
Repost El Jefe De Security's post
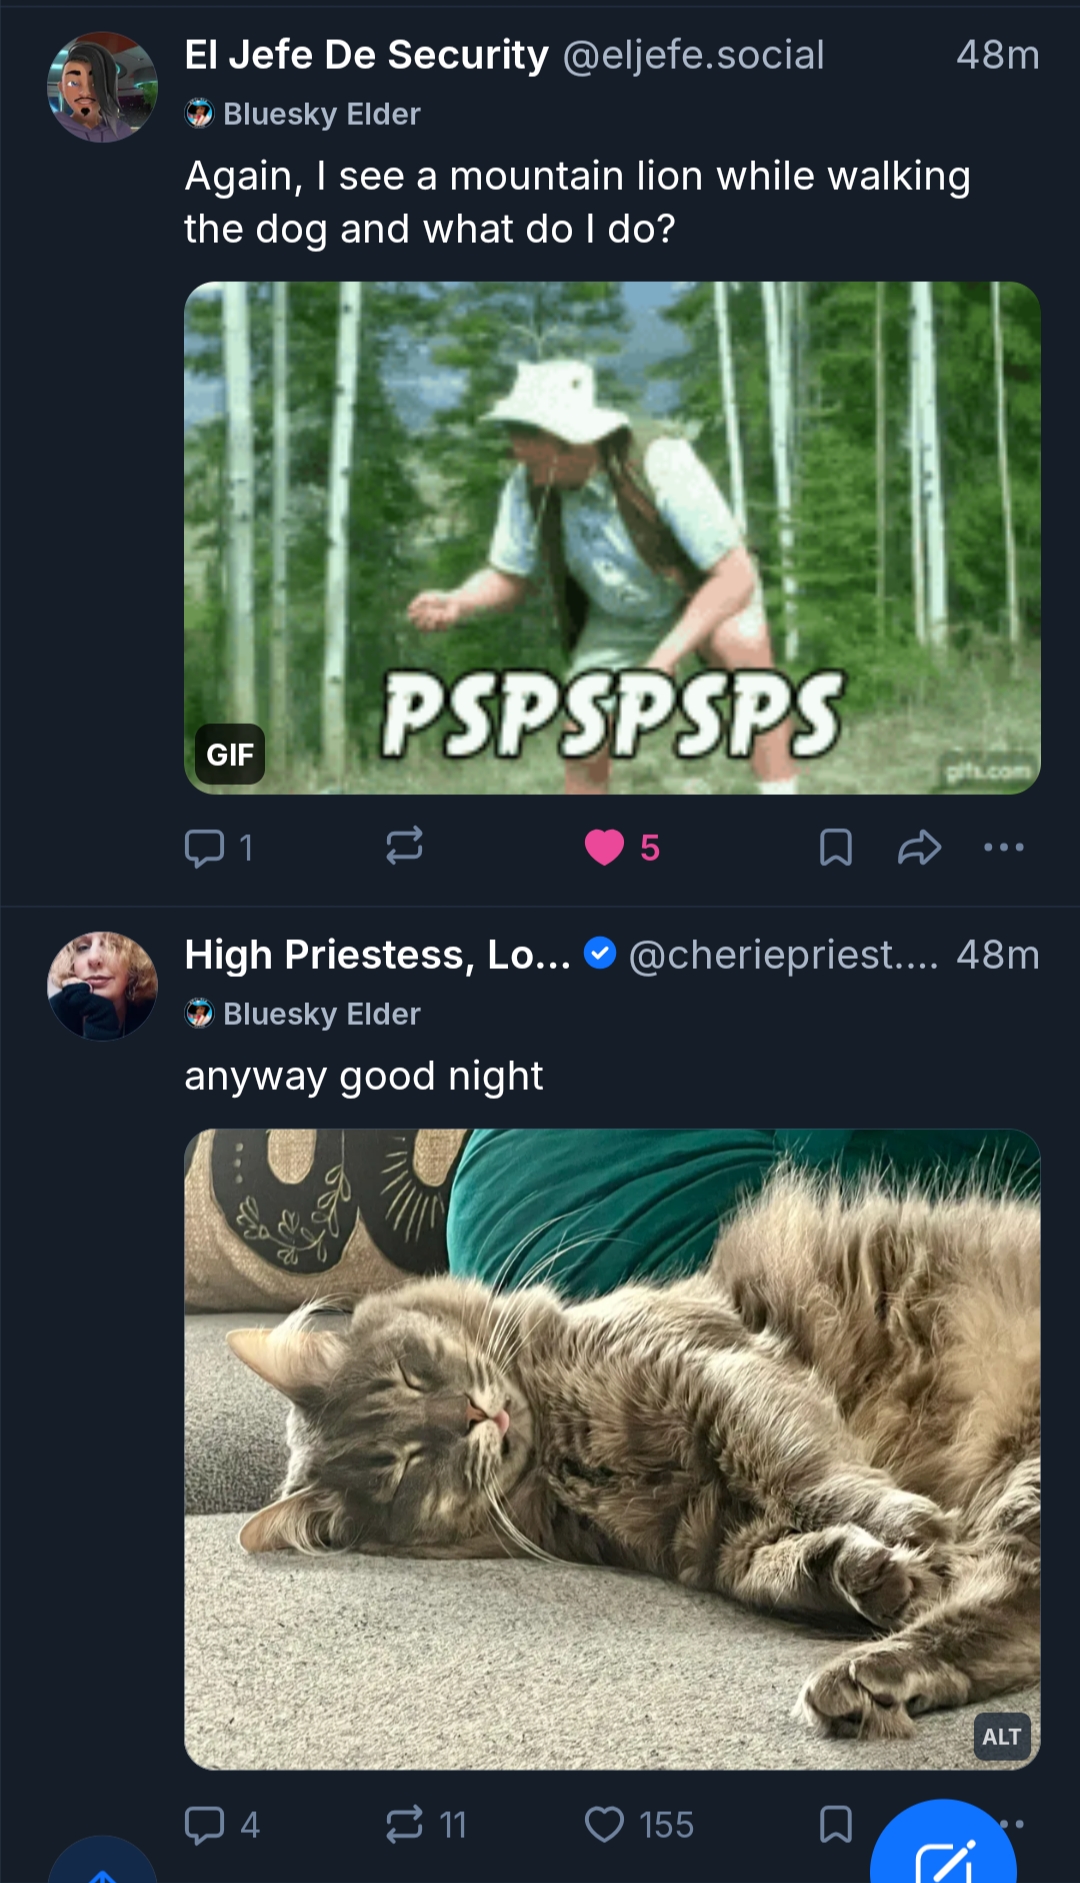coord(404,846)
